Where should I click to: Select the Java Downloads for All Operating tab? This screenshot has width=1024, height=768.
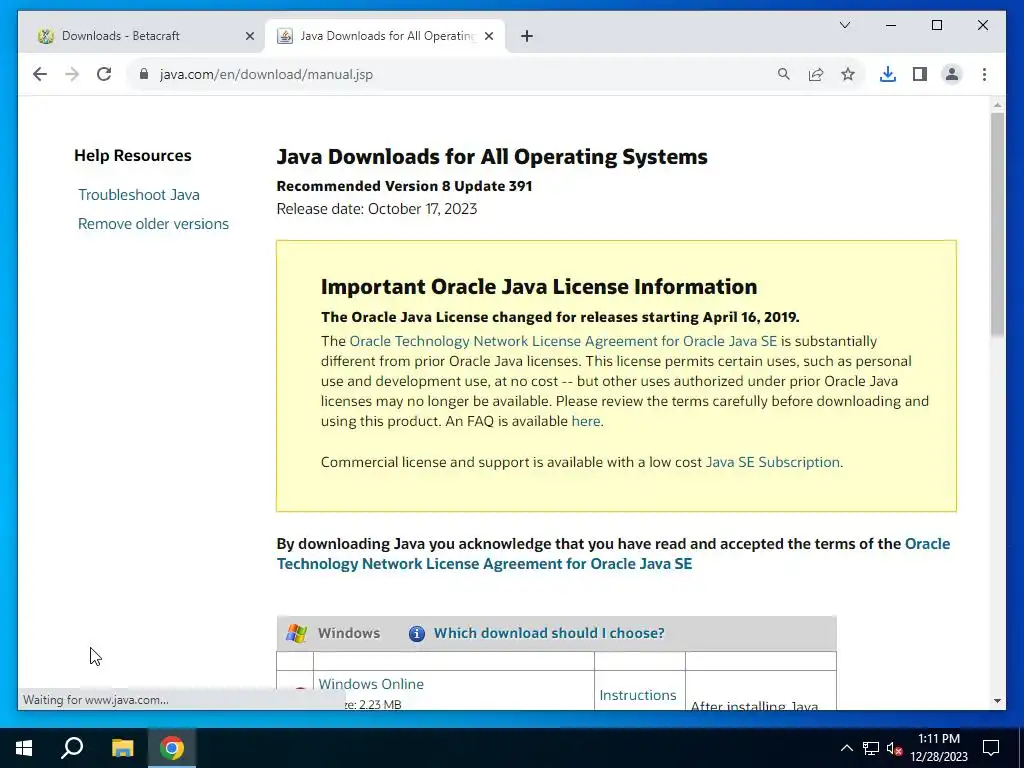click(x=385, y=36)
